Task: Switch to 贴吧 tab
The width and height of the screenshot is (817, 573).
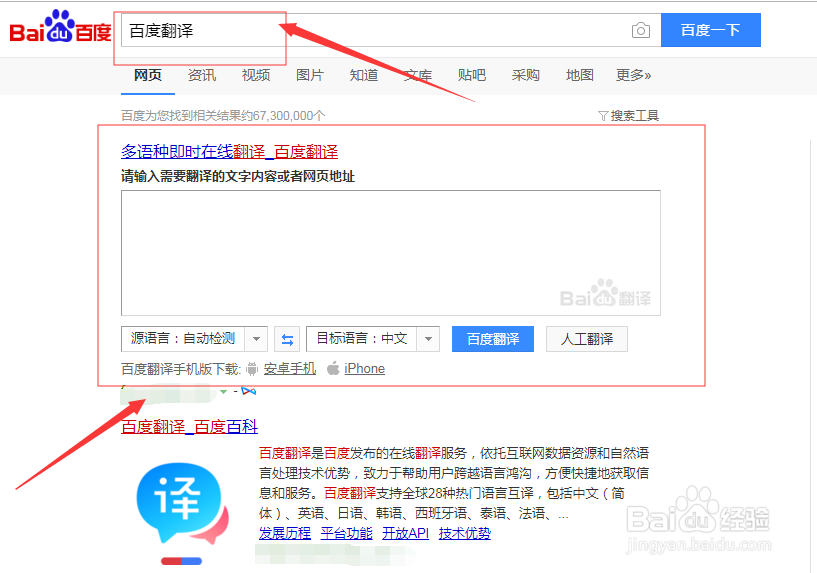Action: (x=472, y=76)
